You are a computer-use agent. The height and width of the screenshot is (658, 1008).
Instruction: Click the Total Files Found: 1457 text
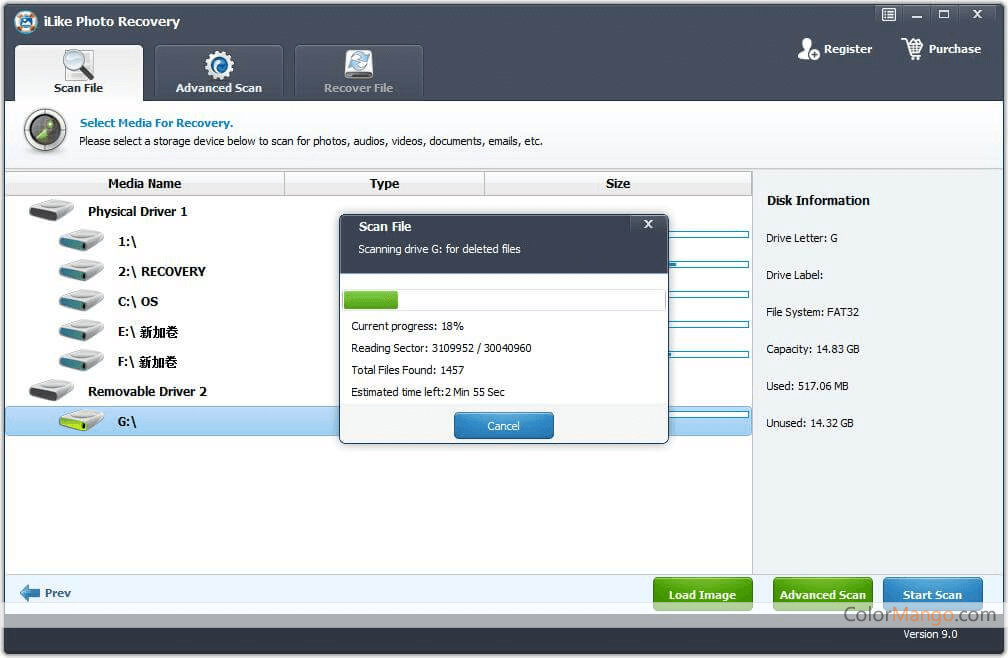click(407, 369)
